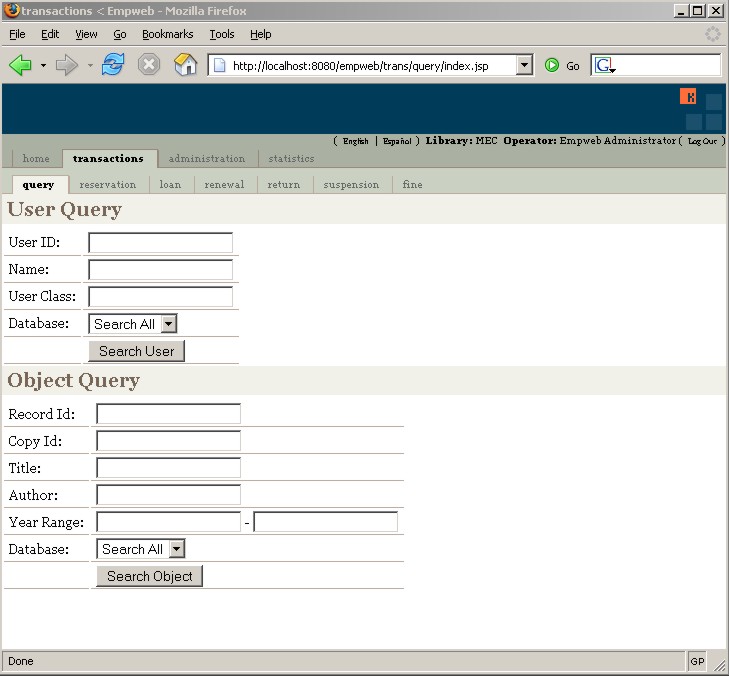Click the Stop loading icon
Screen dimensions: 729x676
pyautogui.click(x=149, y=65)
